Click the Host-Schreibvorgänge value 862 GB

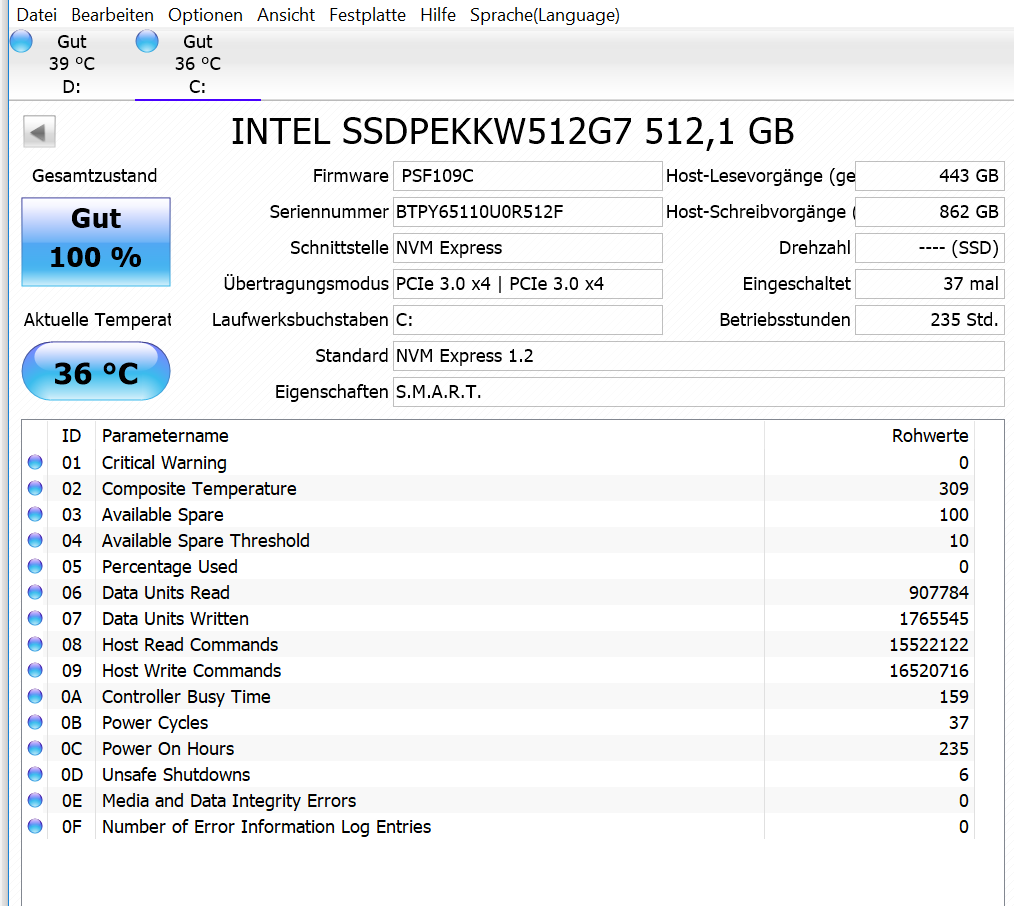coord(929,212)
